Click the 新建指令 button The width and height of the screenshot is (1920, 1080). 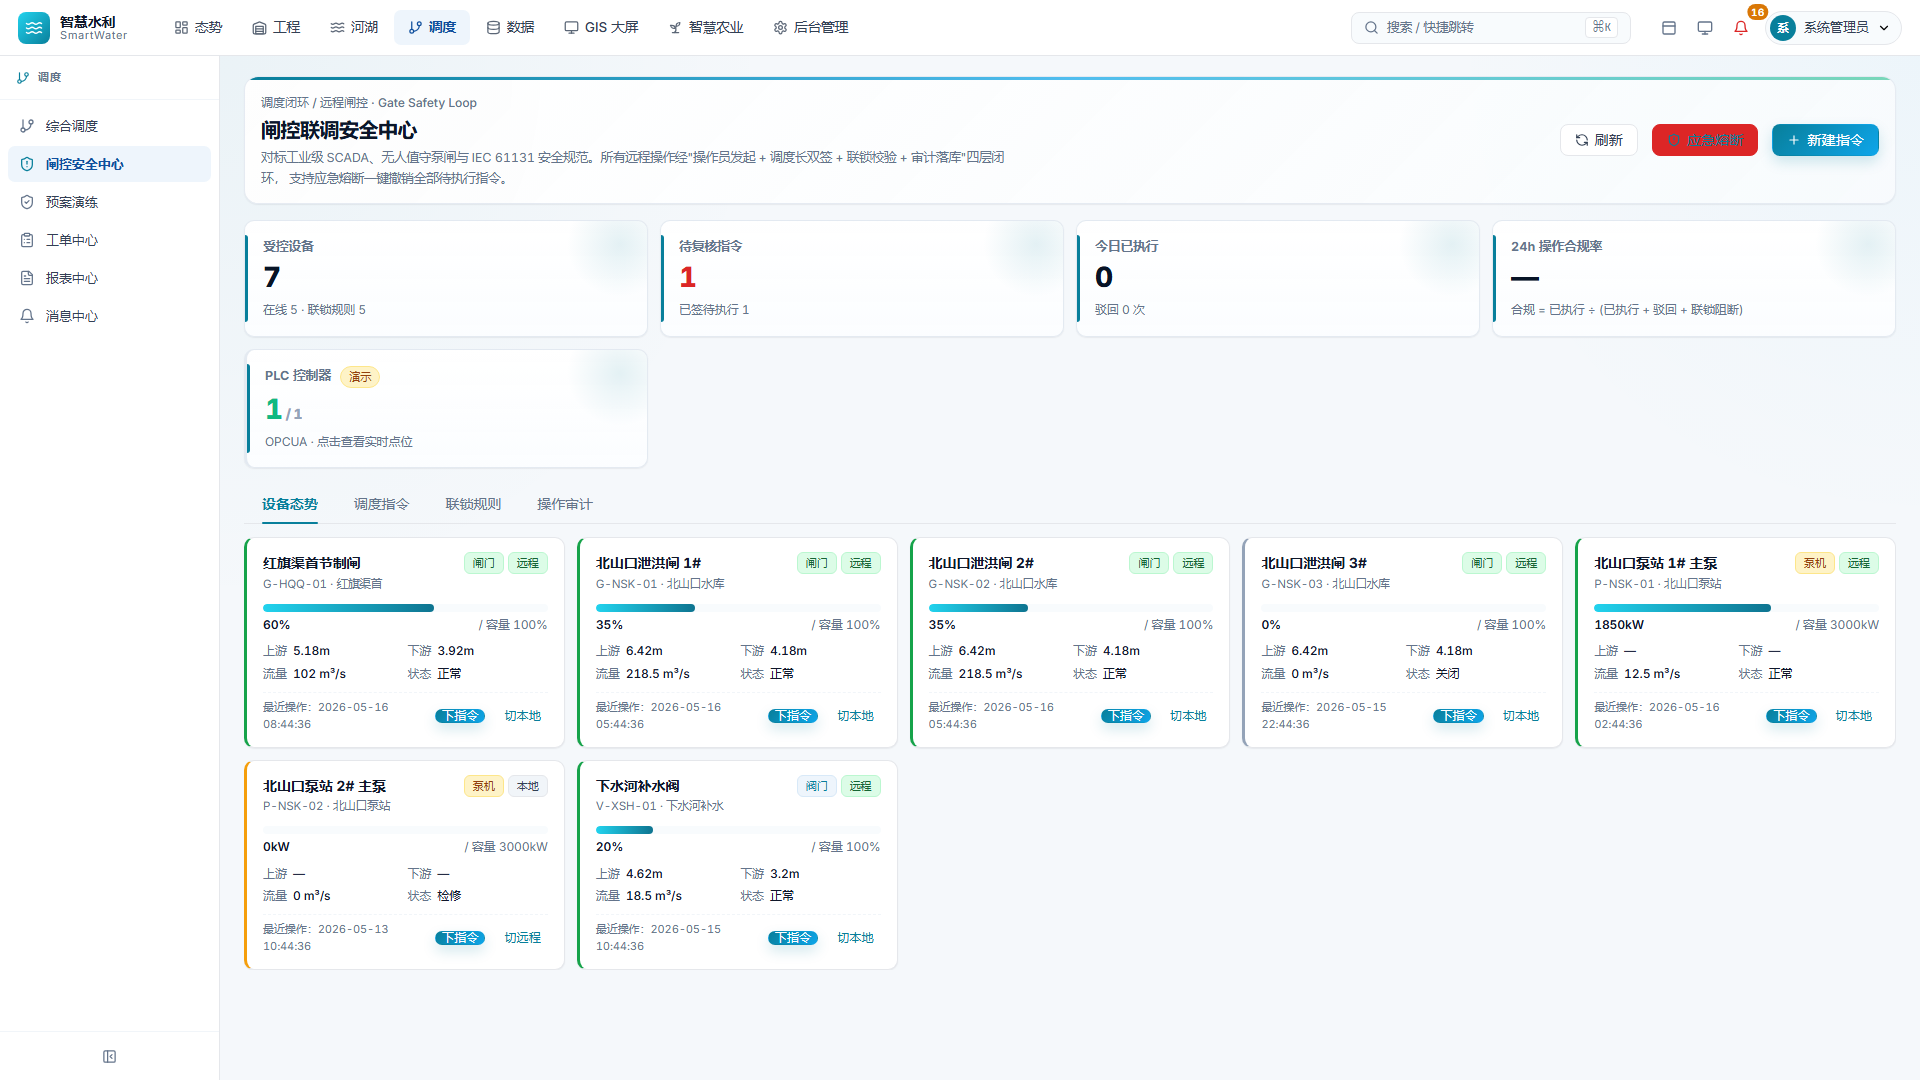[x=1825, y=140]
